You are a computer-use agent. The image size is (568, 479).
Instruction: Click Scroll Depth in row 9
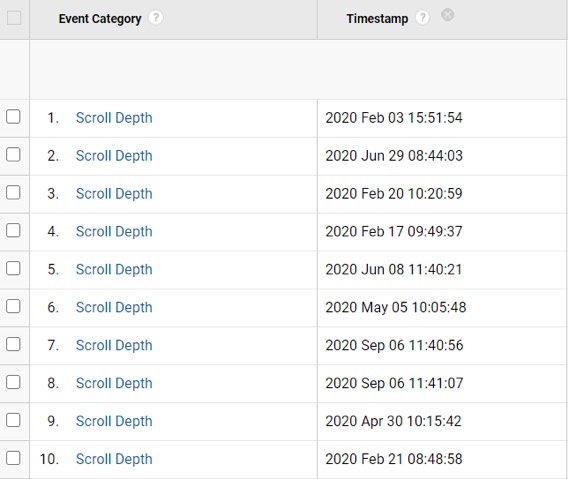114,421
